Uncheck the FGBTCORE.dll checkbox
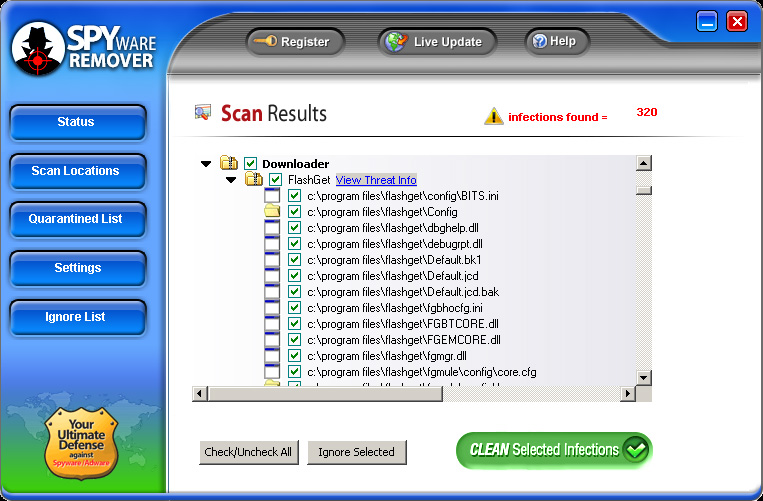This screenshot has width=763, height=501. pos(294,324)
